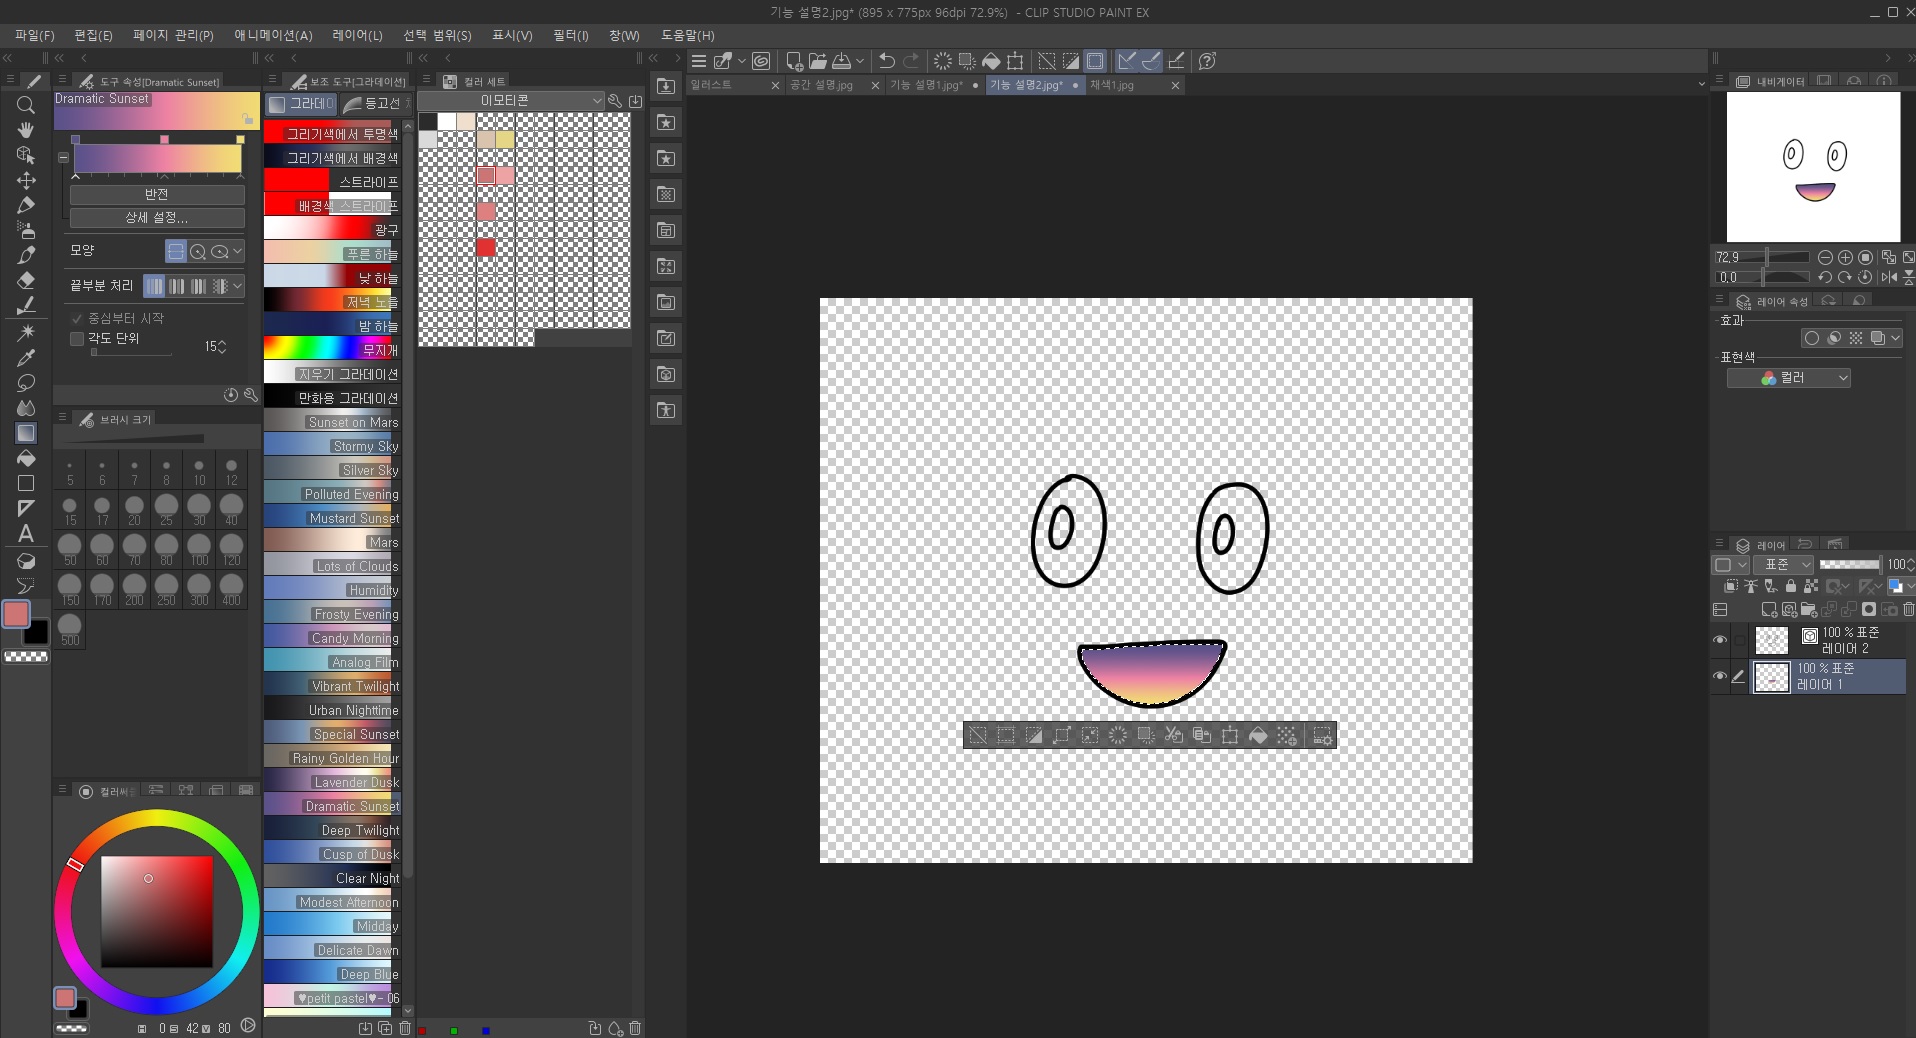Select the Move layer tool
Viewport: 1916px width, 1038px height.
pyautogui.click(x=26, y=180)
